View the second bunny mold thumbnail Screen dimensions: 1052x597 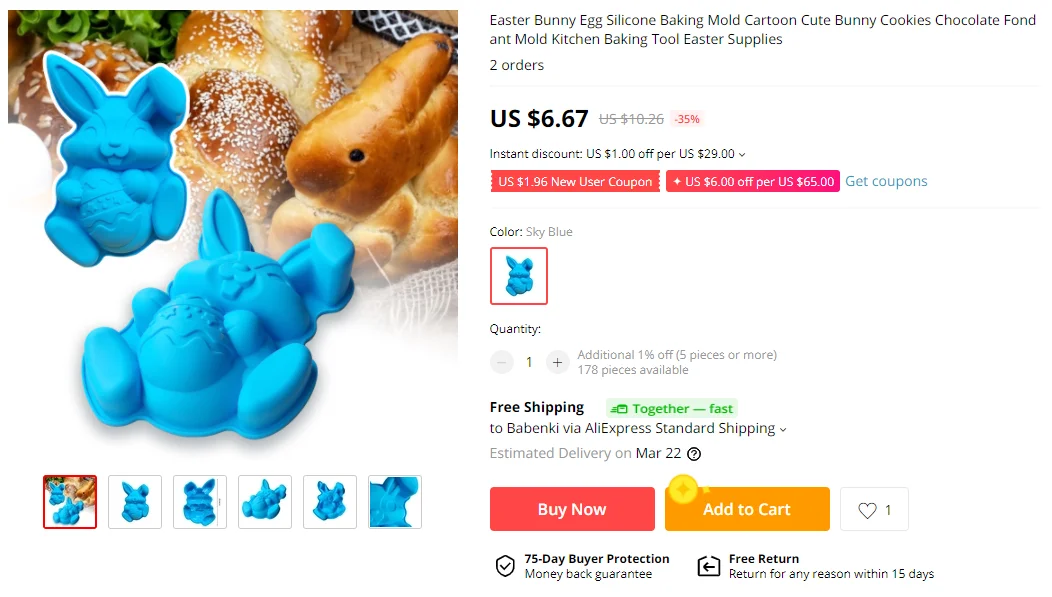coord(135,502)
